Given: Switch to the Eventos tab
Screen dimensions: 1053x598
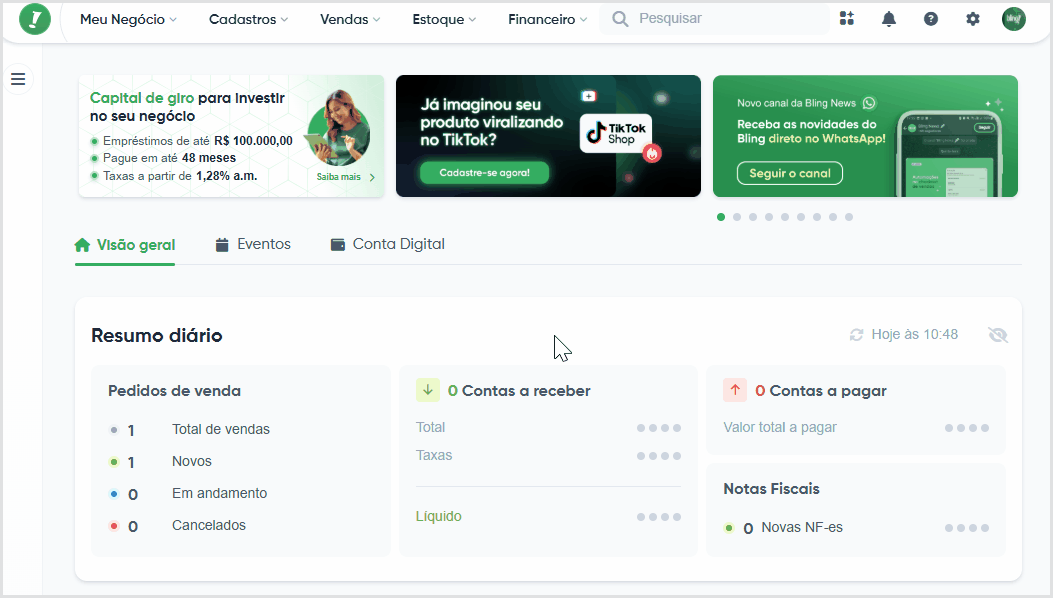Looking at the screenshot, I should [253, 245].
